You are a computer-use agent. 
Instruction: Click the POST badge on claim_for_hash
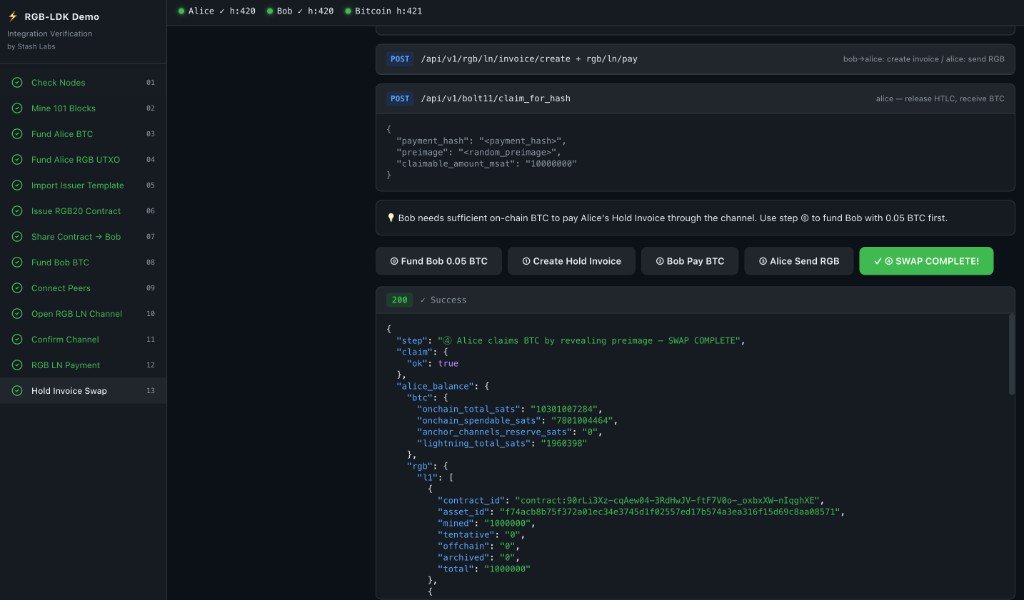point(400,99)
